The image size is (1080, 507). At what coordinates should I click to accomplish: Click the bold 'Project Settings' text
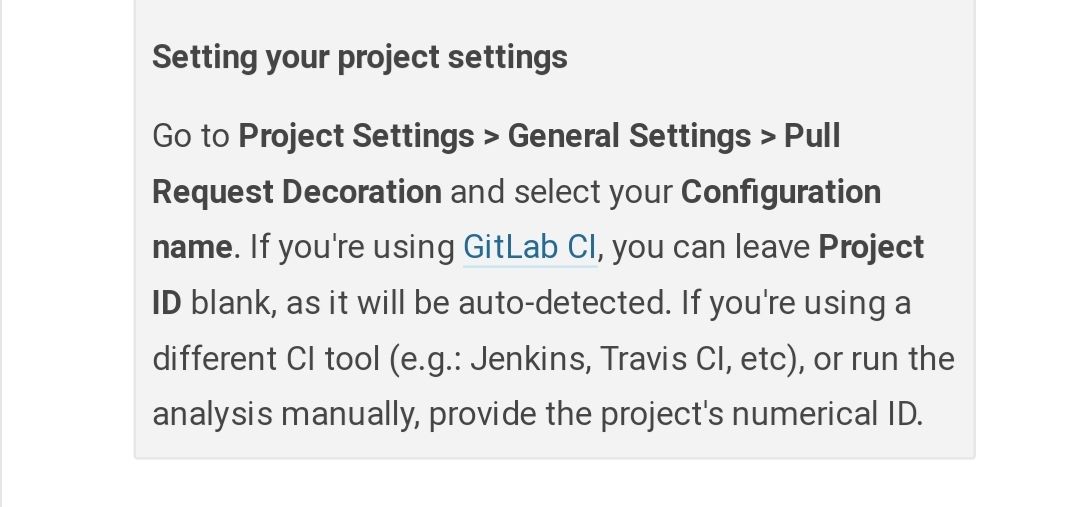(356, 136)
